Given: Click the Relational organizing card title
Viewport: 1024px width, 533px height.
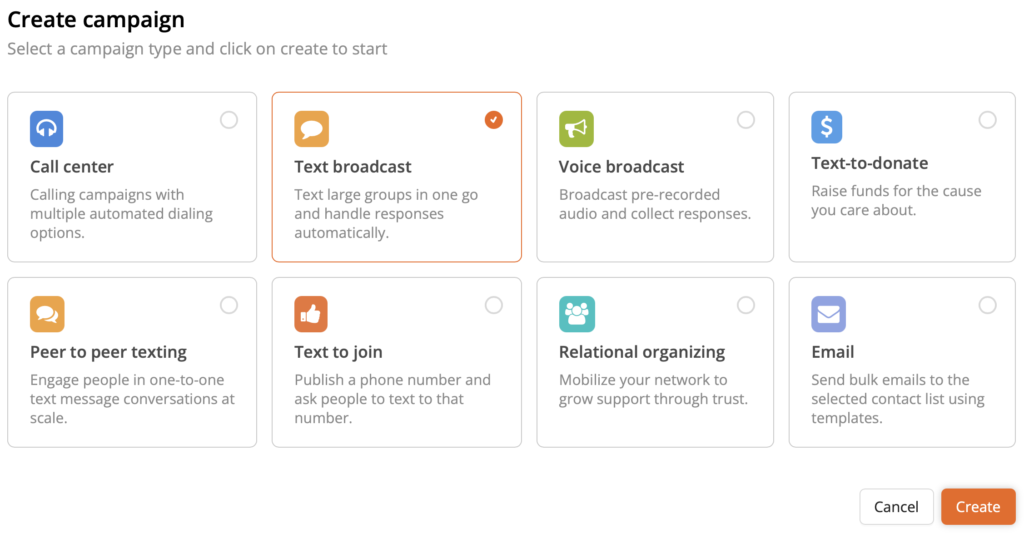Looking at the screenshot, I should coord(641,352).
